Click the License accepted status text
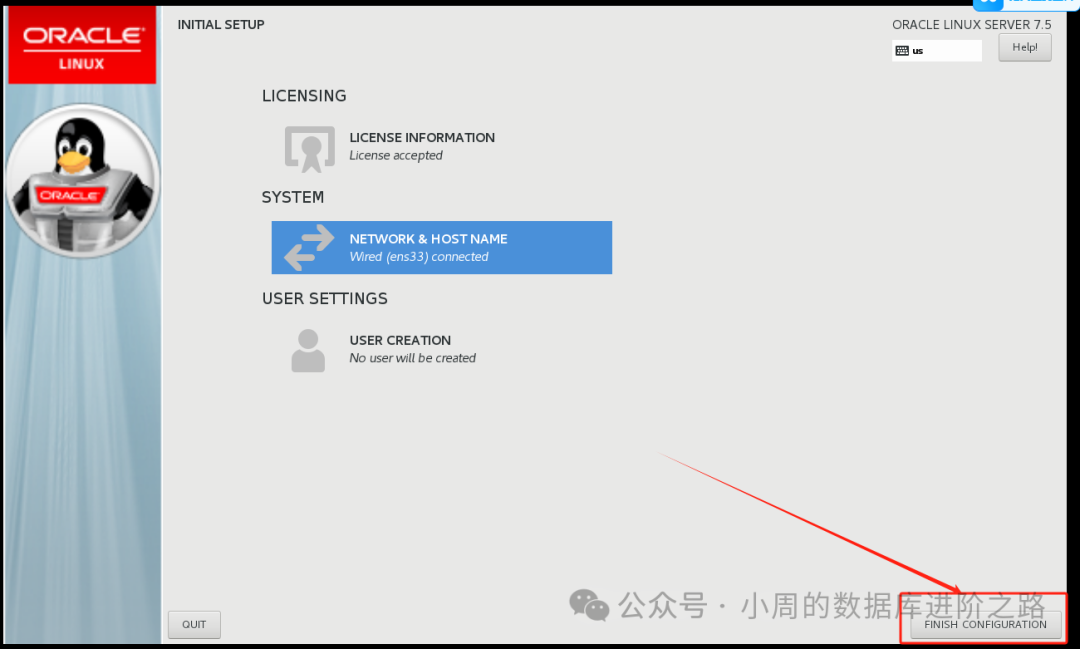This screenshot has width=1080, height=649. point(396,156)
